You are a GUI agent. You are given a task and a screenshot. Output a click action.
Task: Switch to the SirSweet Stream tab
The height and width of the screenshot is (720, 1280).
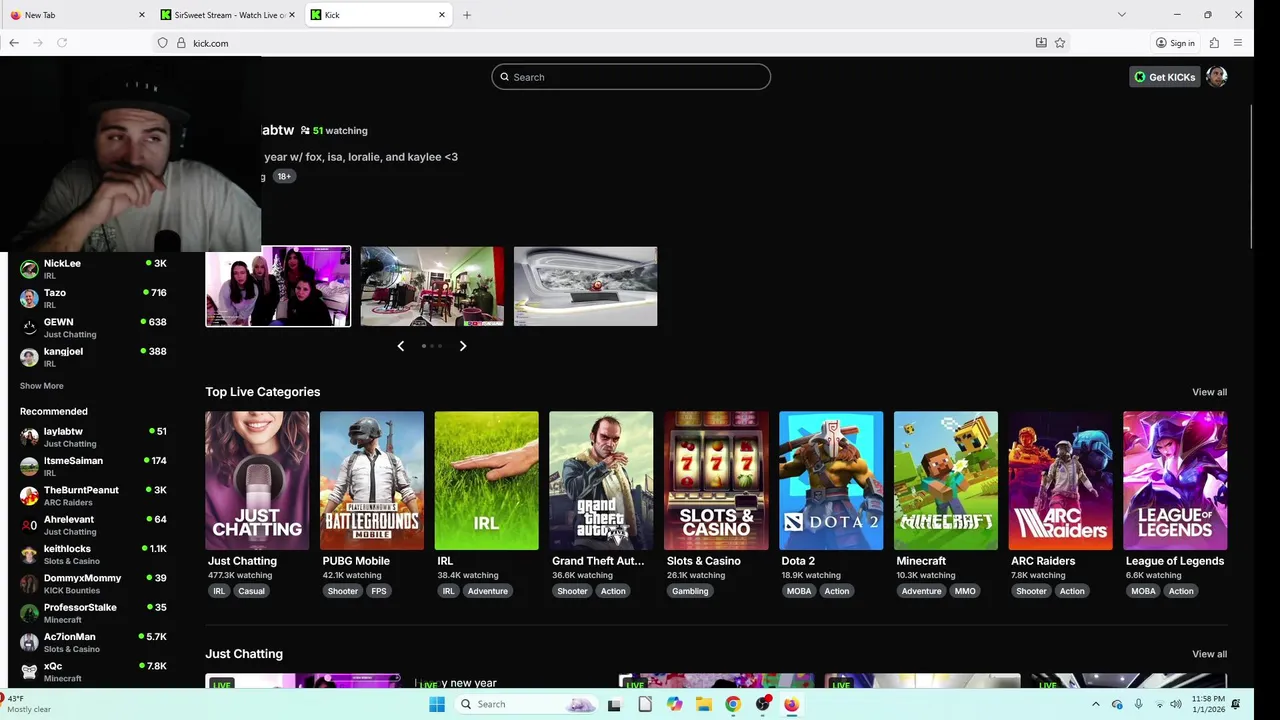(226, 15)
